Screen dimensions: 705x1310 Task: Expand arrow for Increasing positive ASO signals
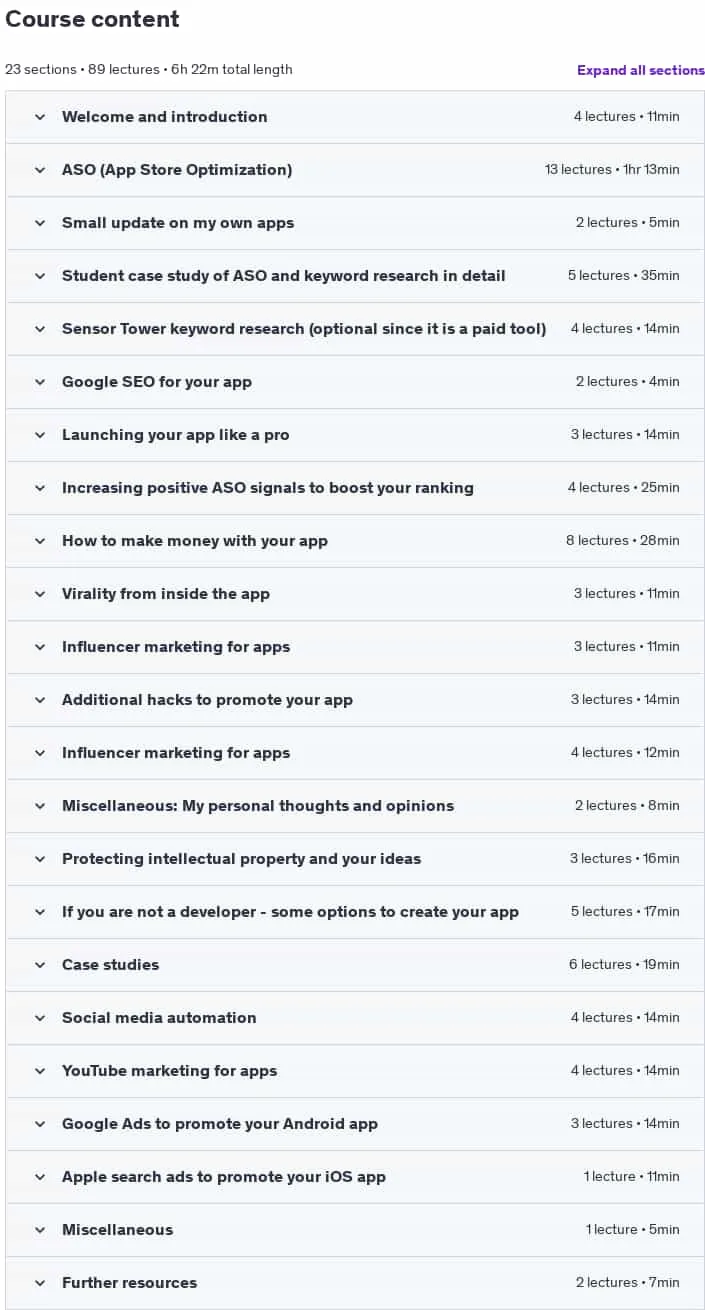pos(40,488)
